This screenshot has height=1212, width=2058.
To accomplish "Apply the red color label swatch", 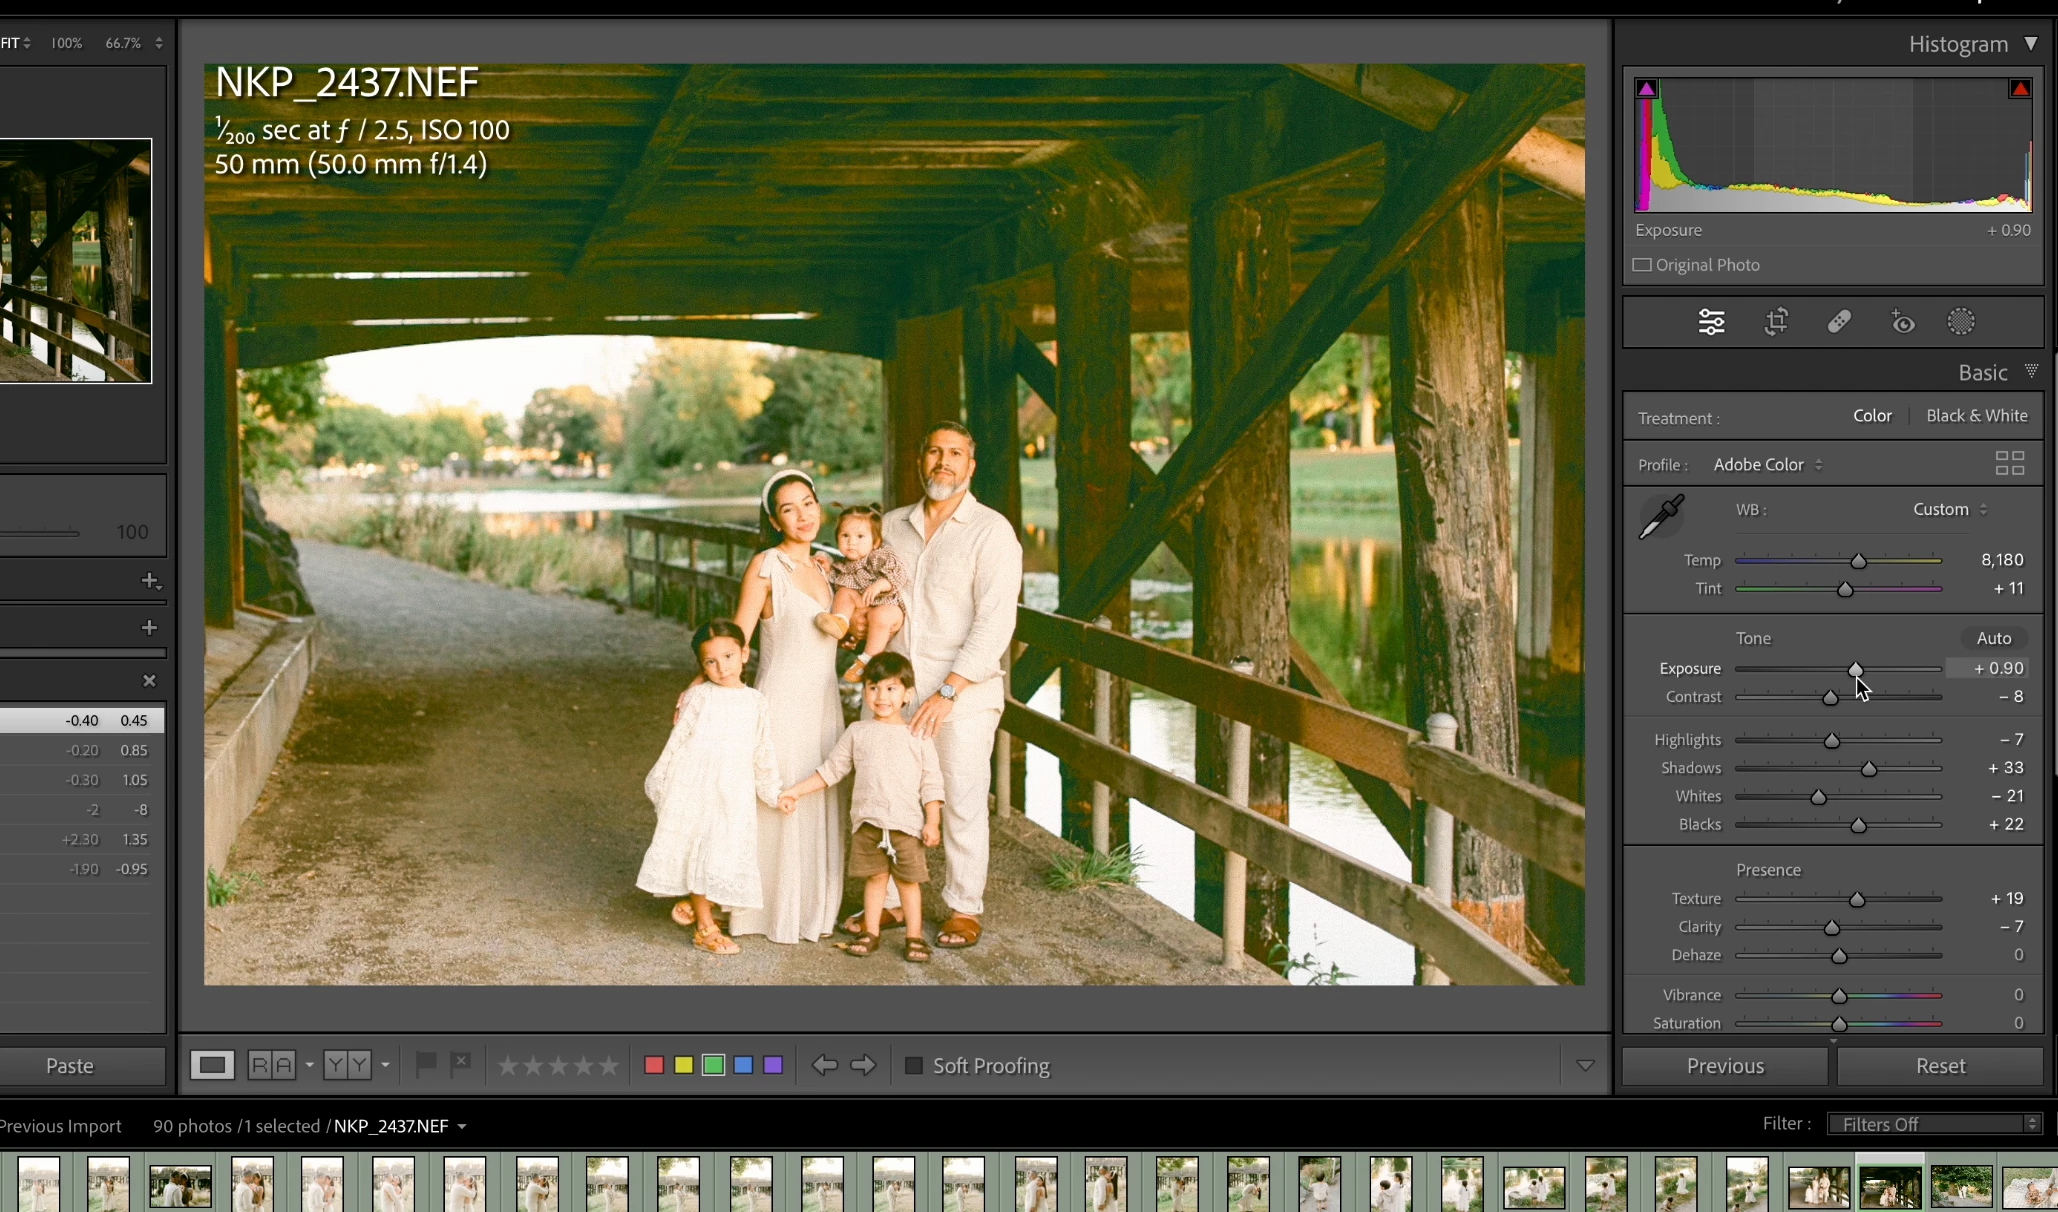I will click(x=654, y=1065).
